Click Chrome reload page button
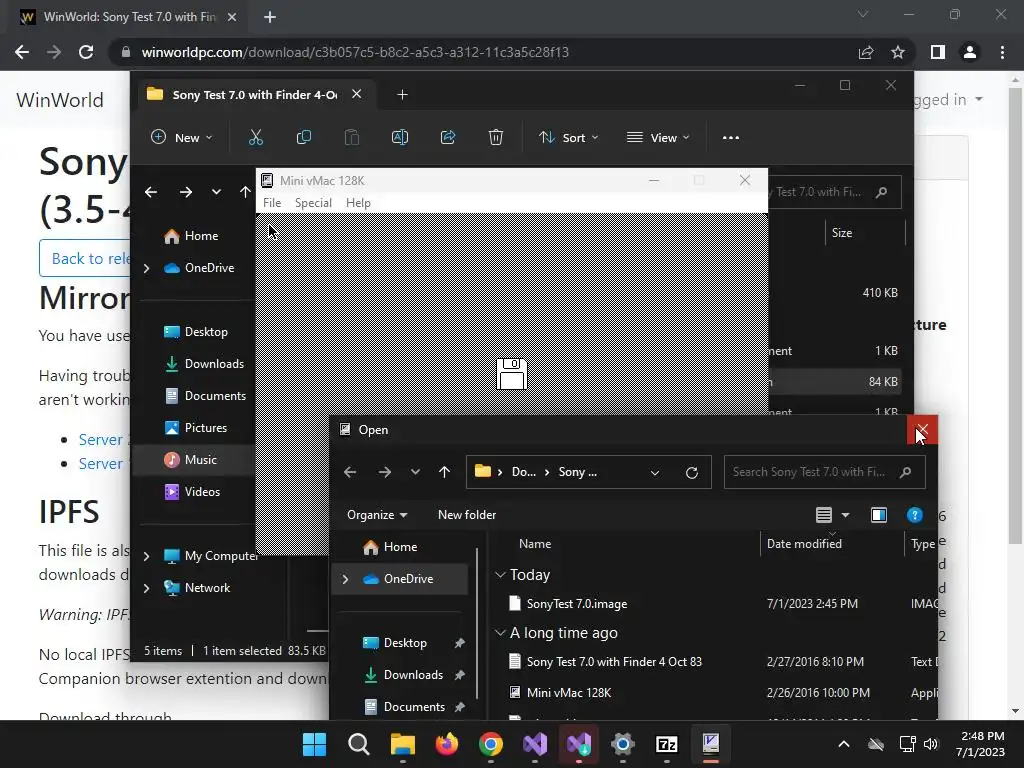 (x=86, y=52)
